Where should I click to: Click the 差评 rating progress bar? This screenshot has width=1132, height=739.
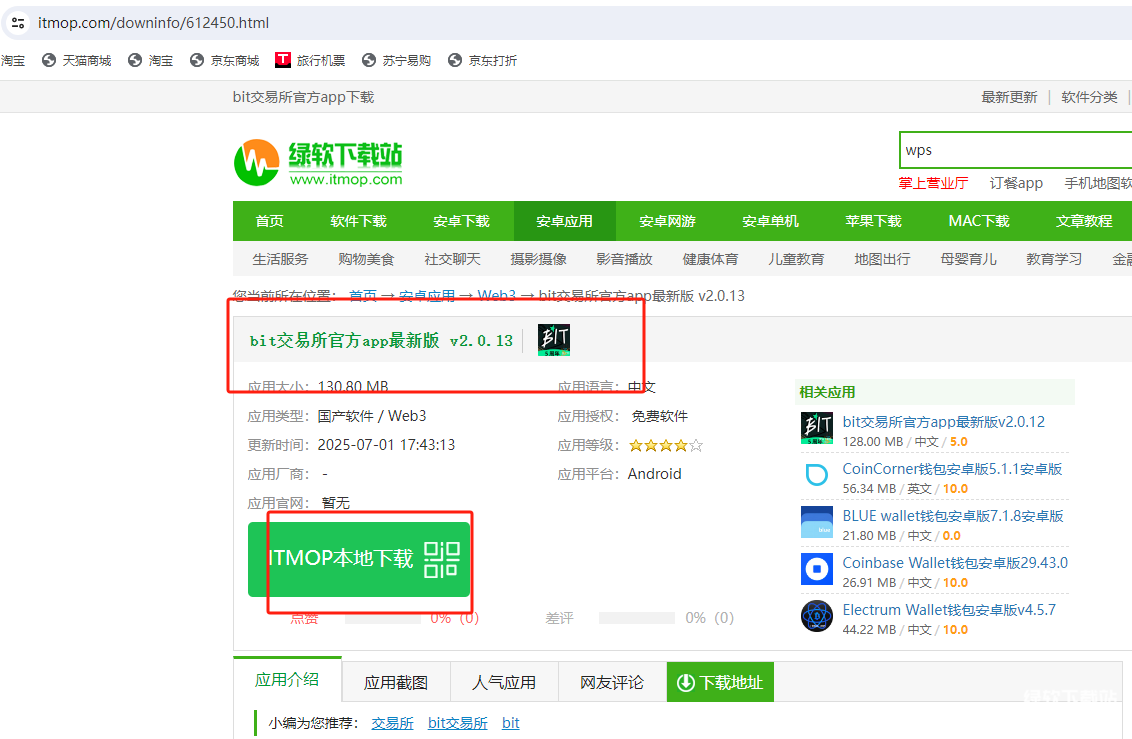coord(637,618)
